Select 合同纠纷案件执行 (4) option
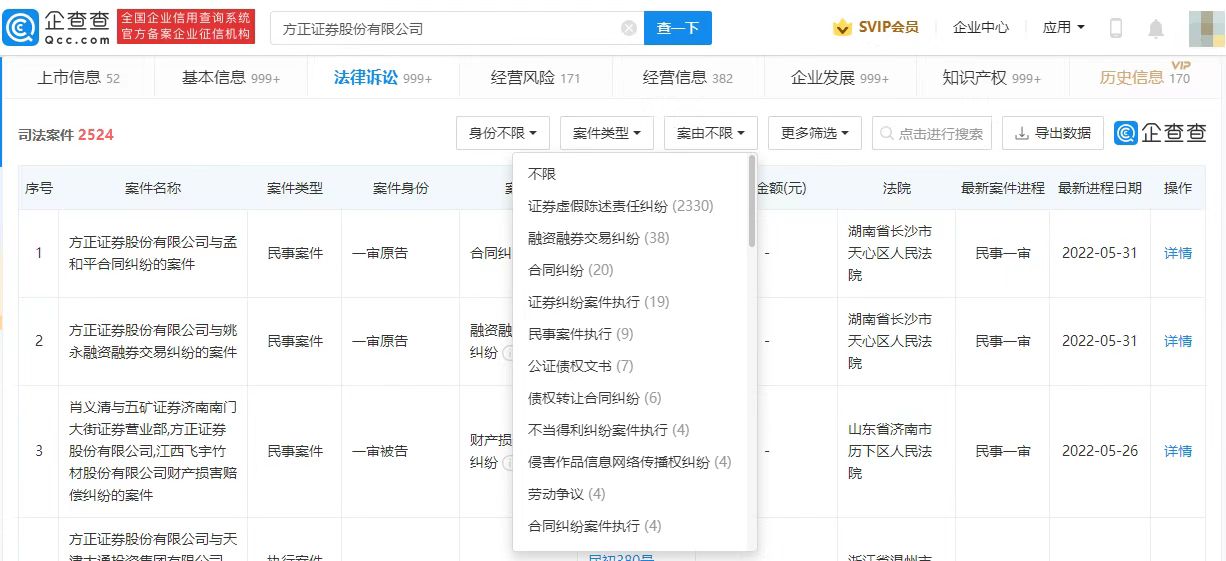The width and height of the screenshot is (1226, 561). [x=630, y=526]
